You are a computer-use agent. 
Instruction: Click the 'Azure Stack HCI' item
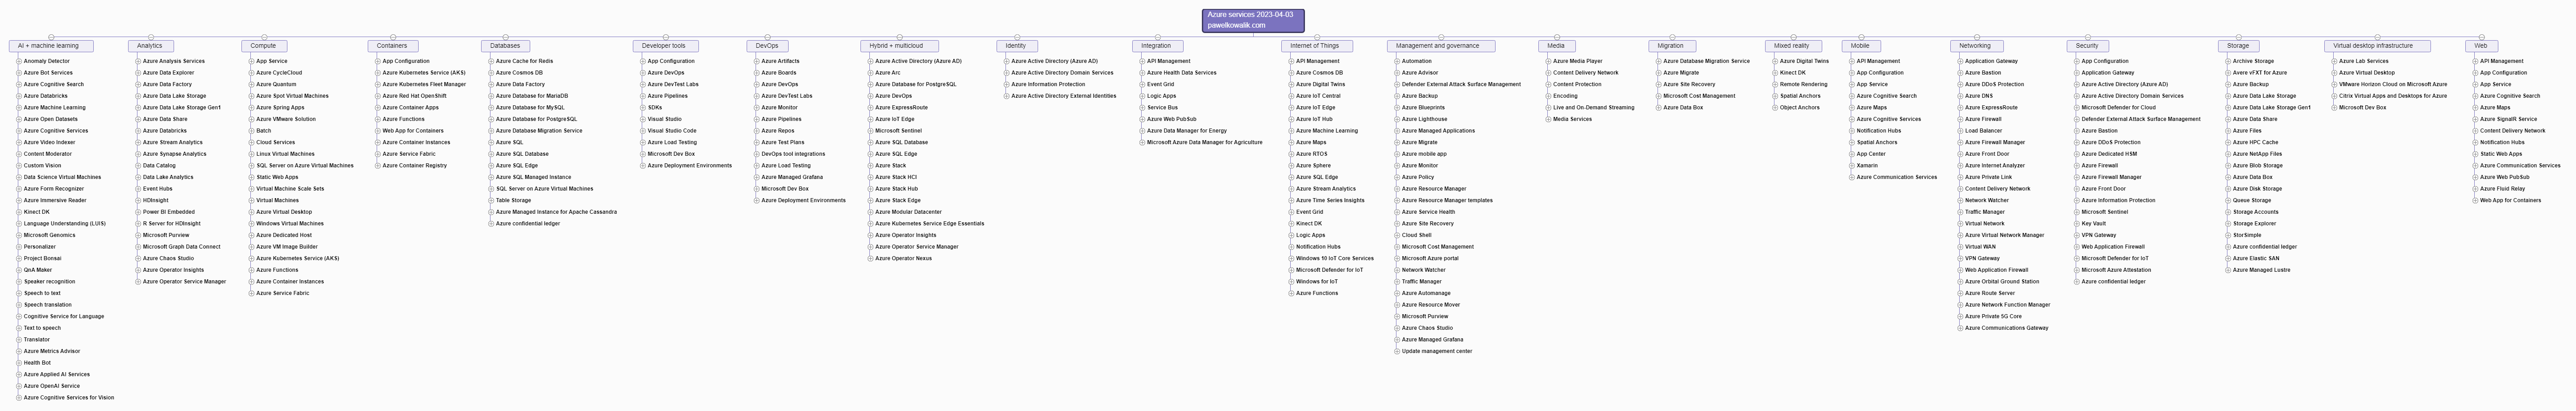[x=896, y=177]
